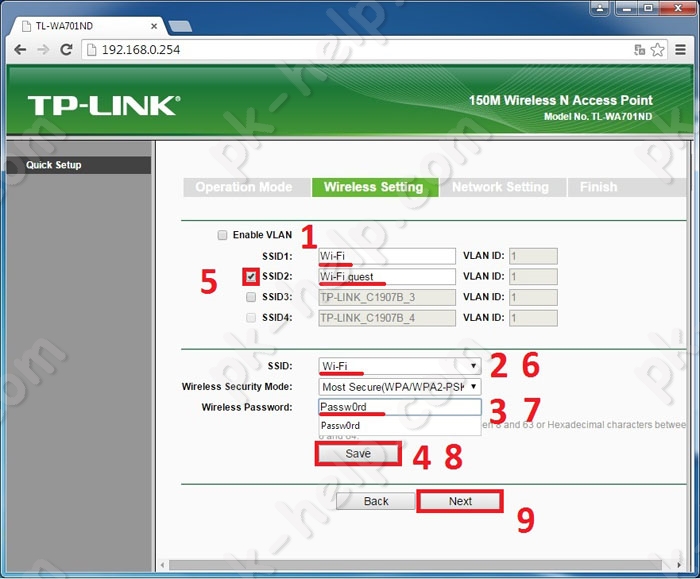700x579 pixels.
Task: Close the TL-WA701ND browser tab
Action: point(154,26)
